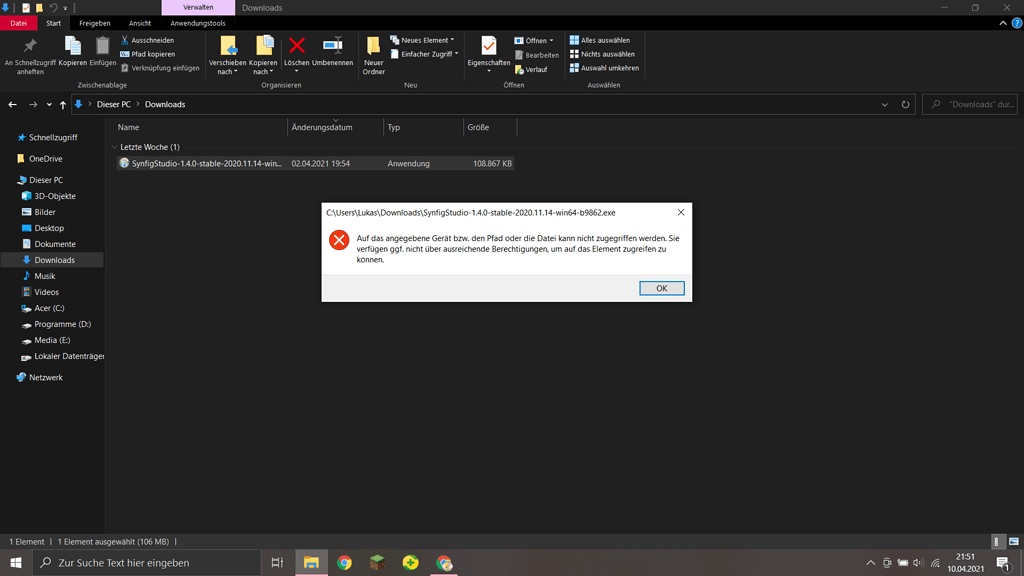Click the Löschen (delete) red X icon
The width and height of the screenshot is (1024, 576).
(x=297, y=47)
